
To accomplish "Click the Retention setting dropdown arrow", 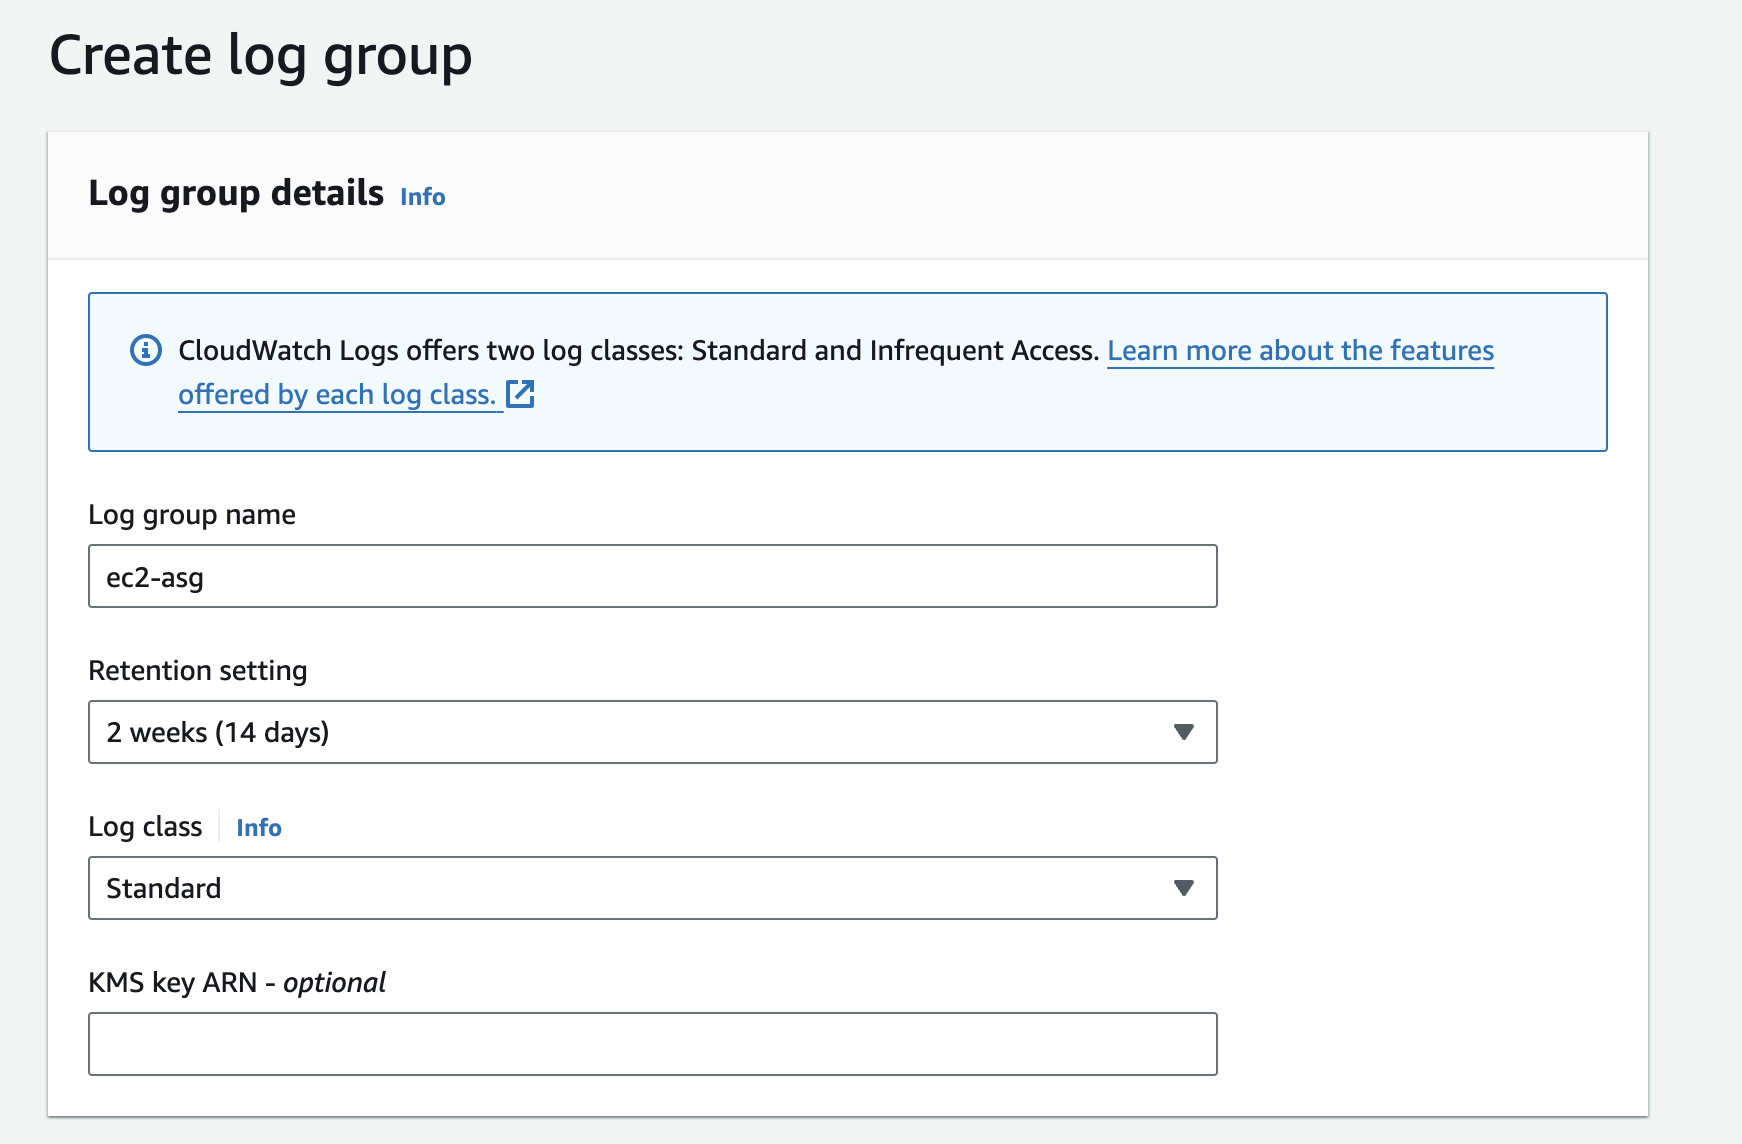I will point(1183,732).
